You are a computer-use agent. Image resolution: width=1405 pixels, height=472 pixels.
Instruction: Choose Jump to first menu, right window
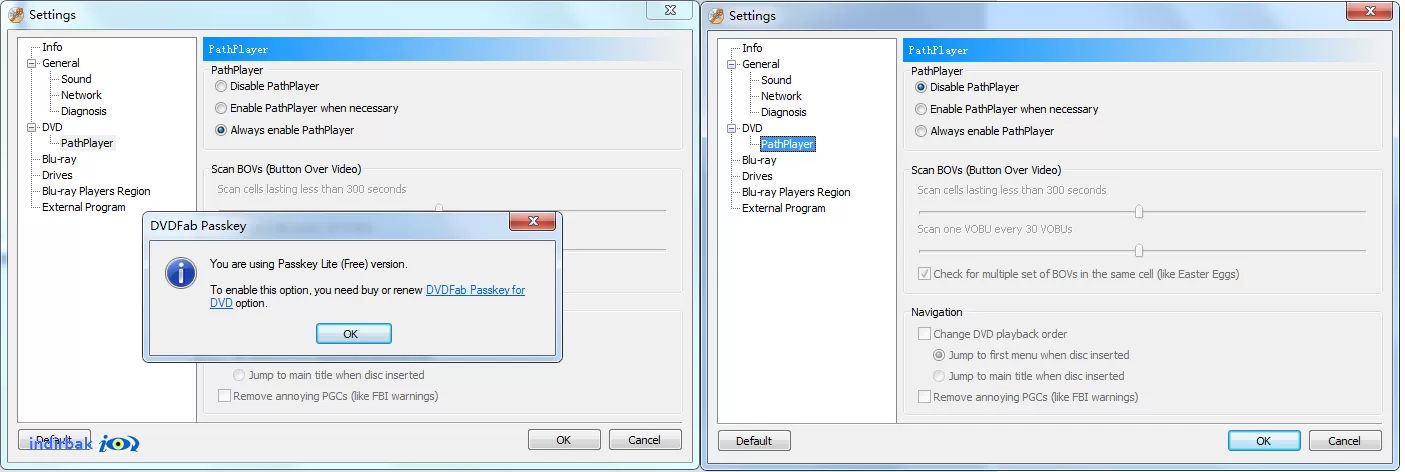coord(1031,355)
